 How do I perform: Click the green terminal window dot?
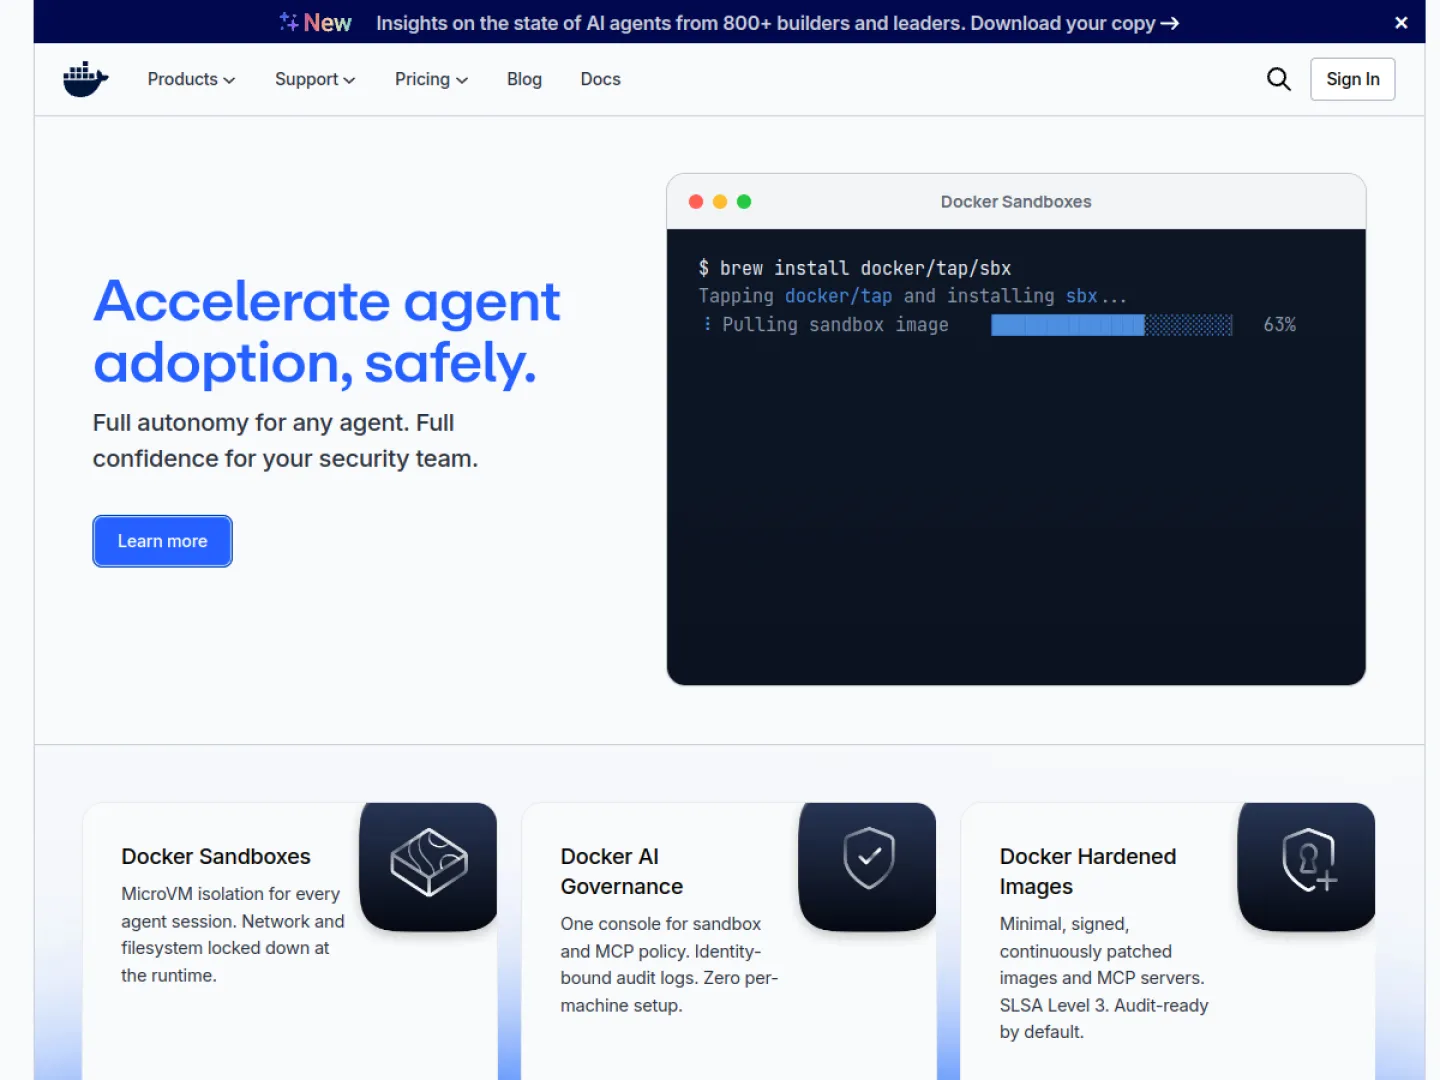pos(744,202)
